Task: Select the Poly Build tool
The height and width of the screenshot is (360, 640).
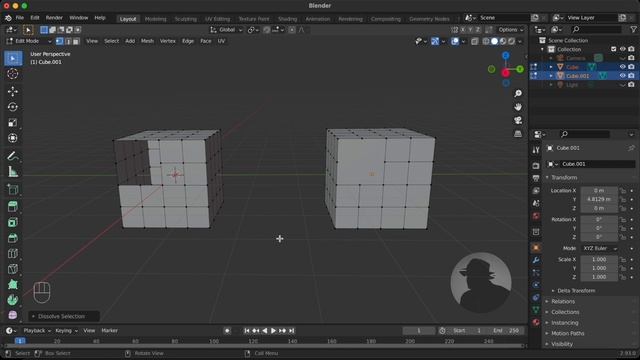Action: (x=13, y=284)
